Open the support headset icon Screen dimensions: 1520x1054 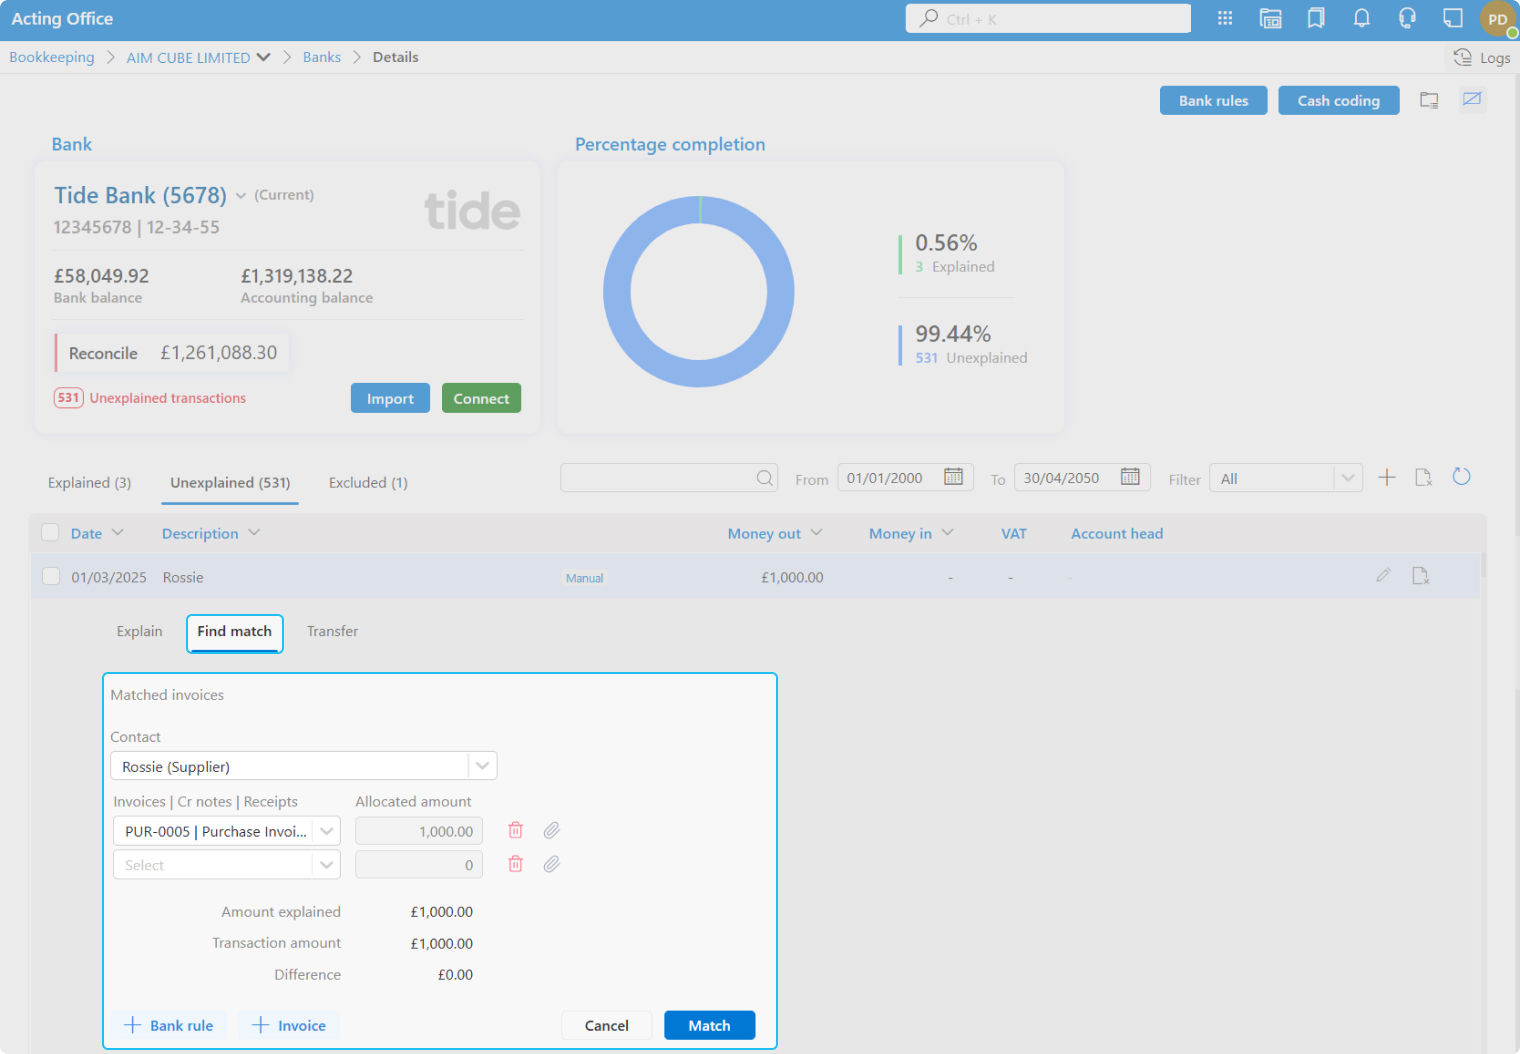click(1407, 18)
